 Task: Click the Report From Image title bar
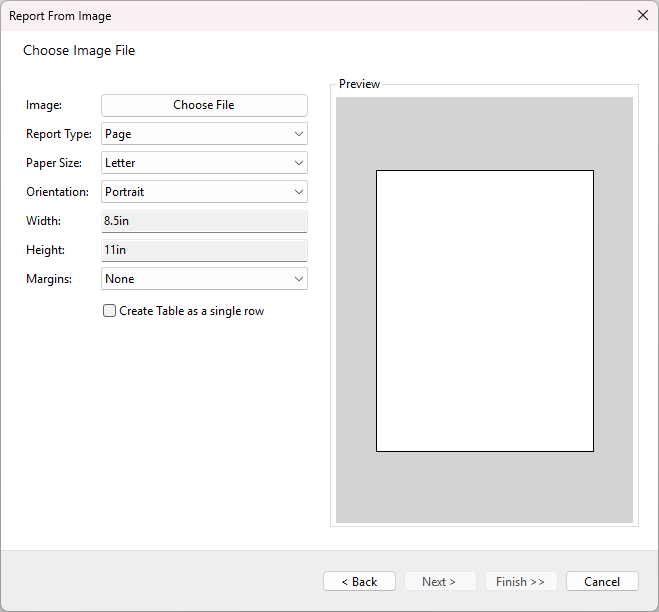point(300,15)
